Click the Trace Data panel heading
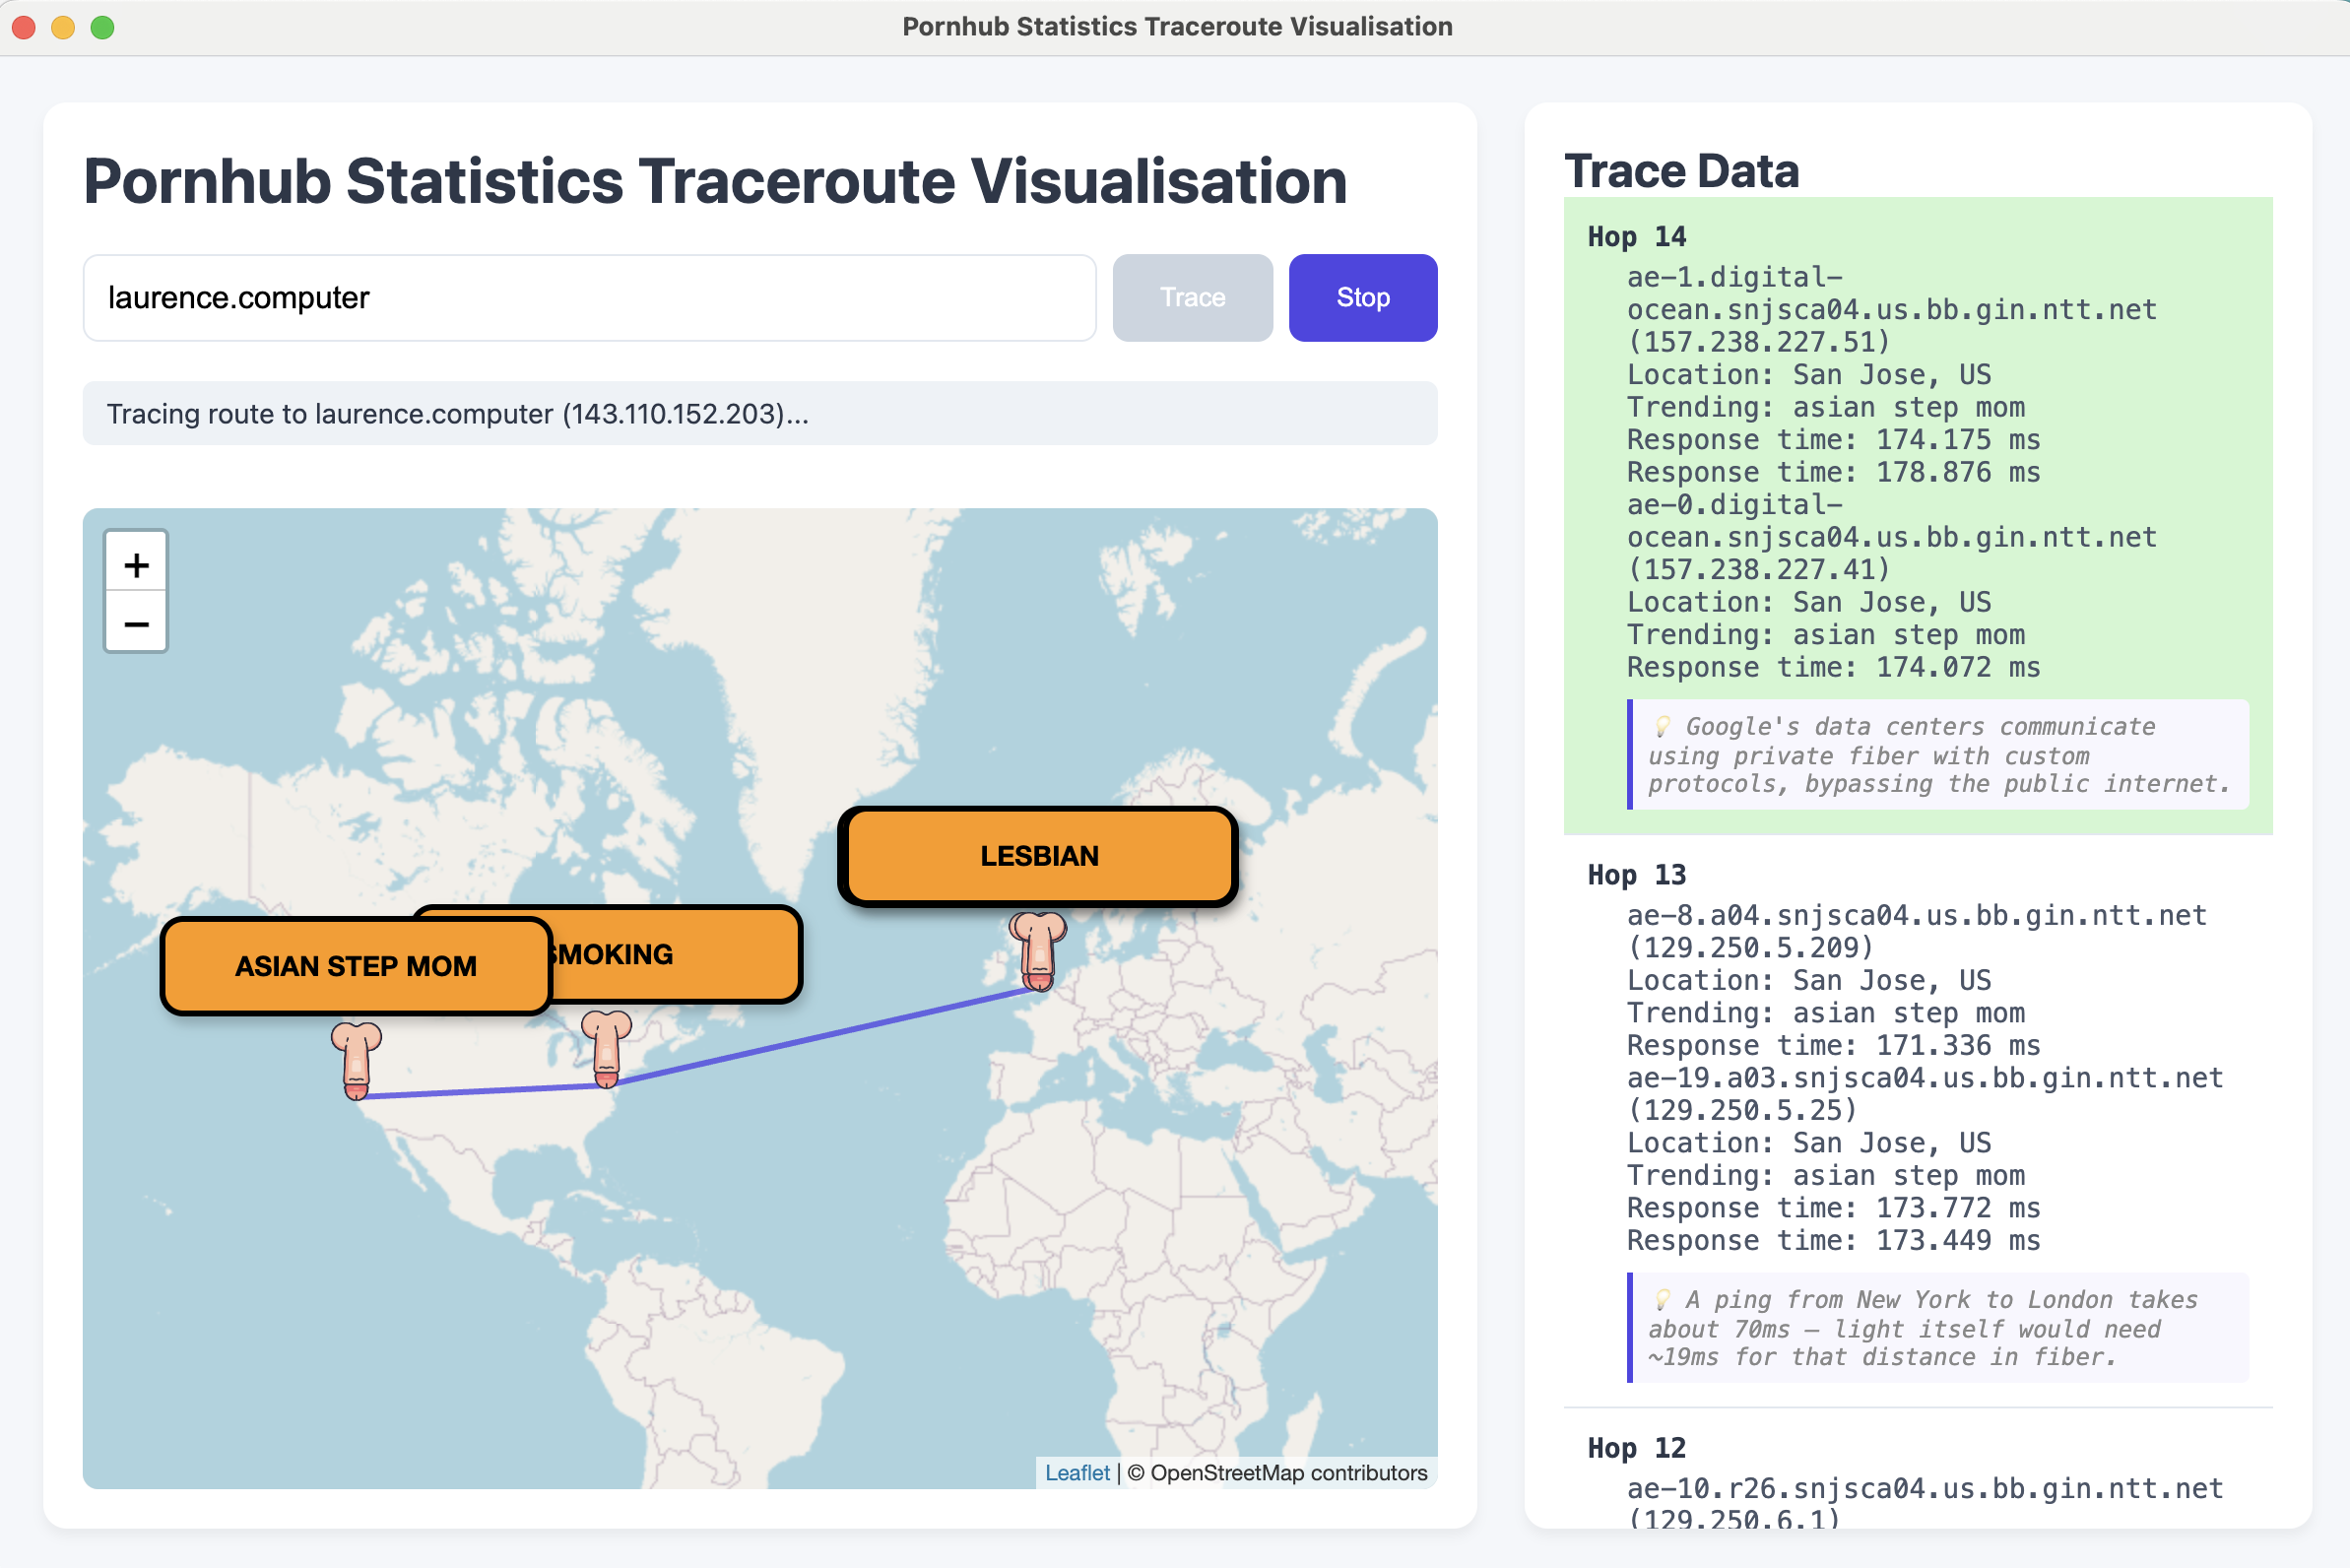 pos(1682,171)
